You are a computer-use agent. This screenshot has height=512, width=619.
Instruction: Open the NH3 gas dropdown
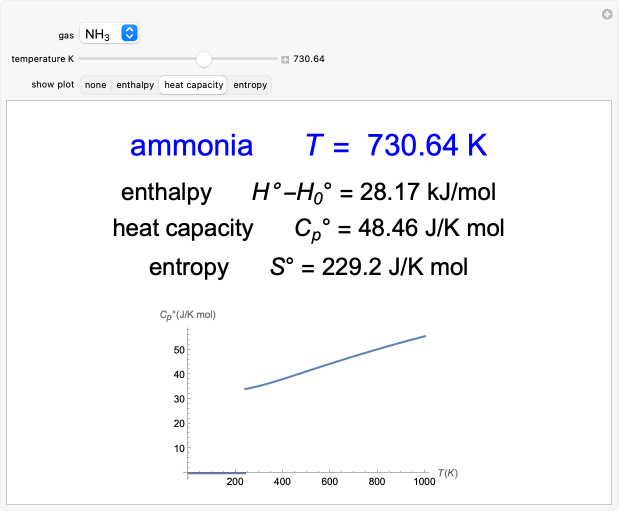(x=110, y=34)
